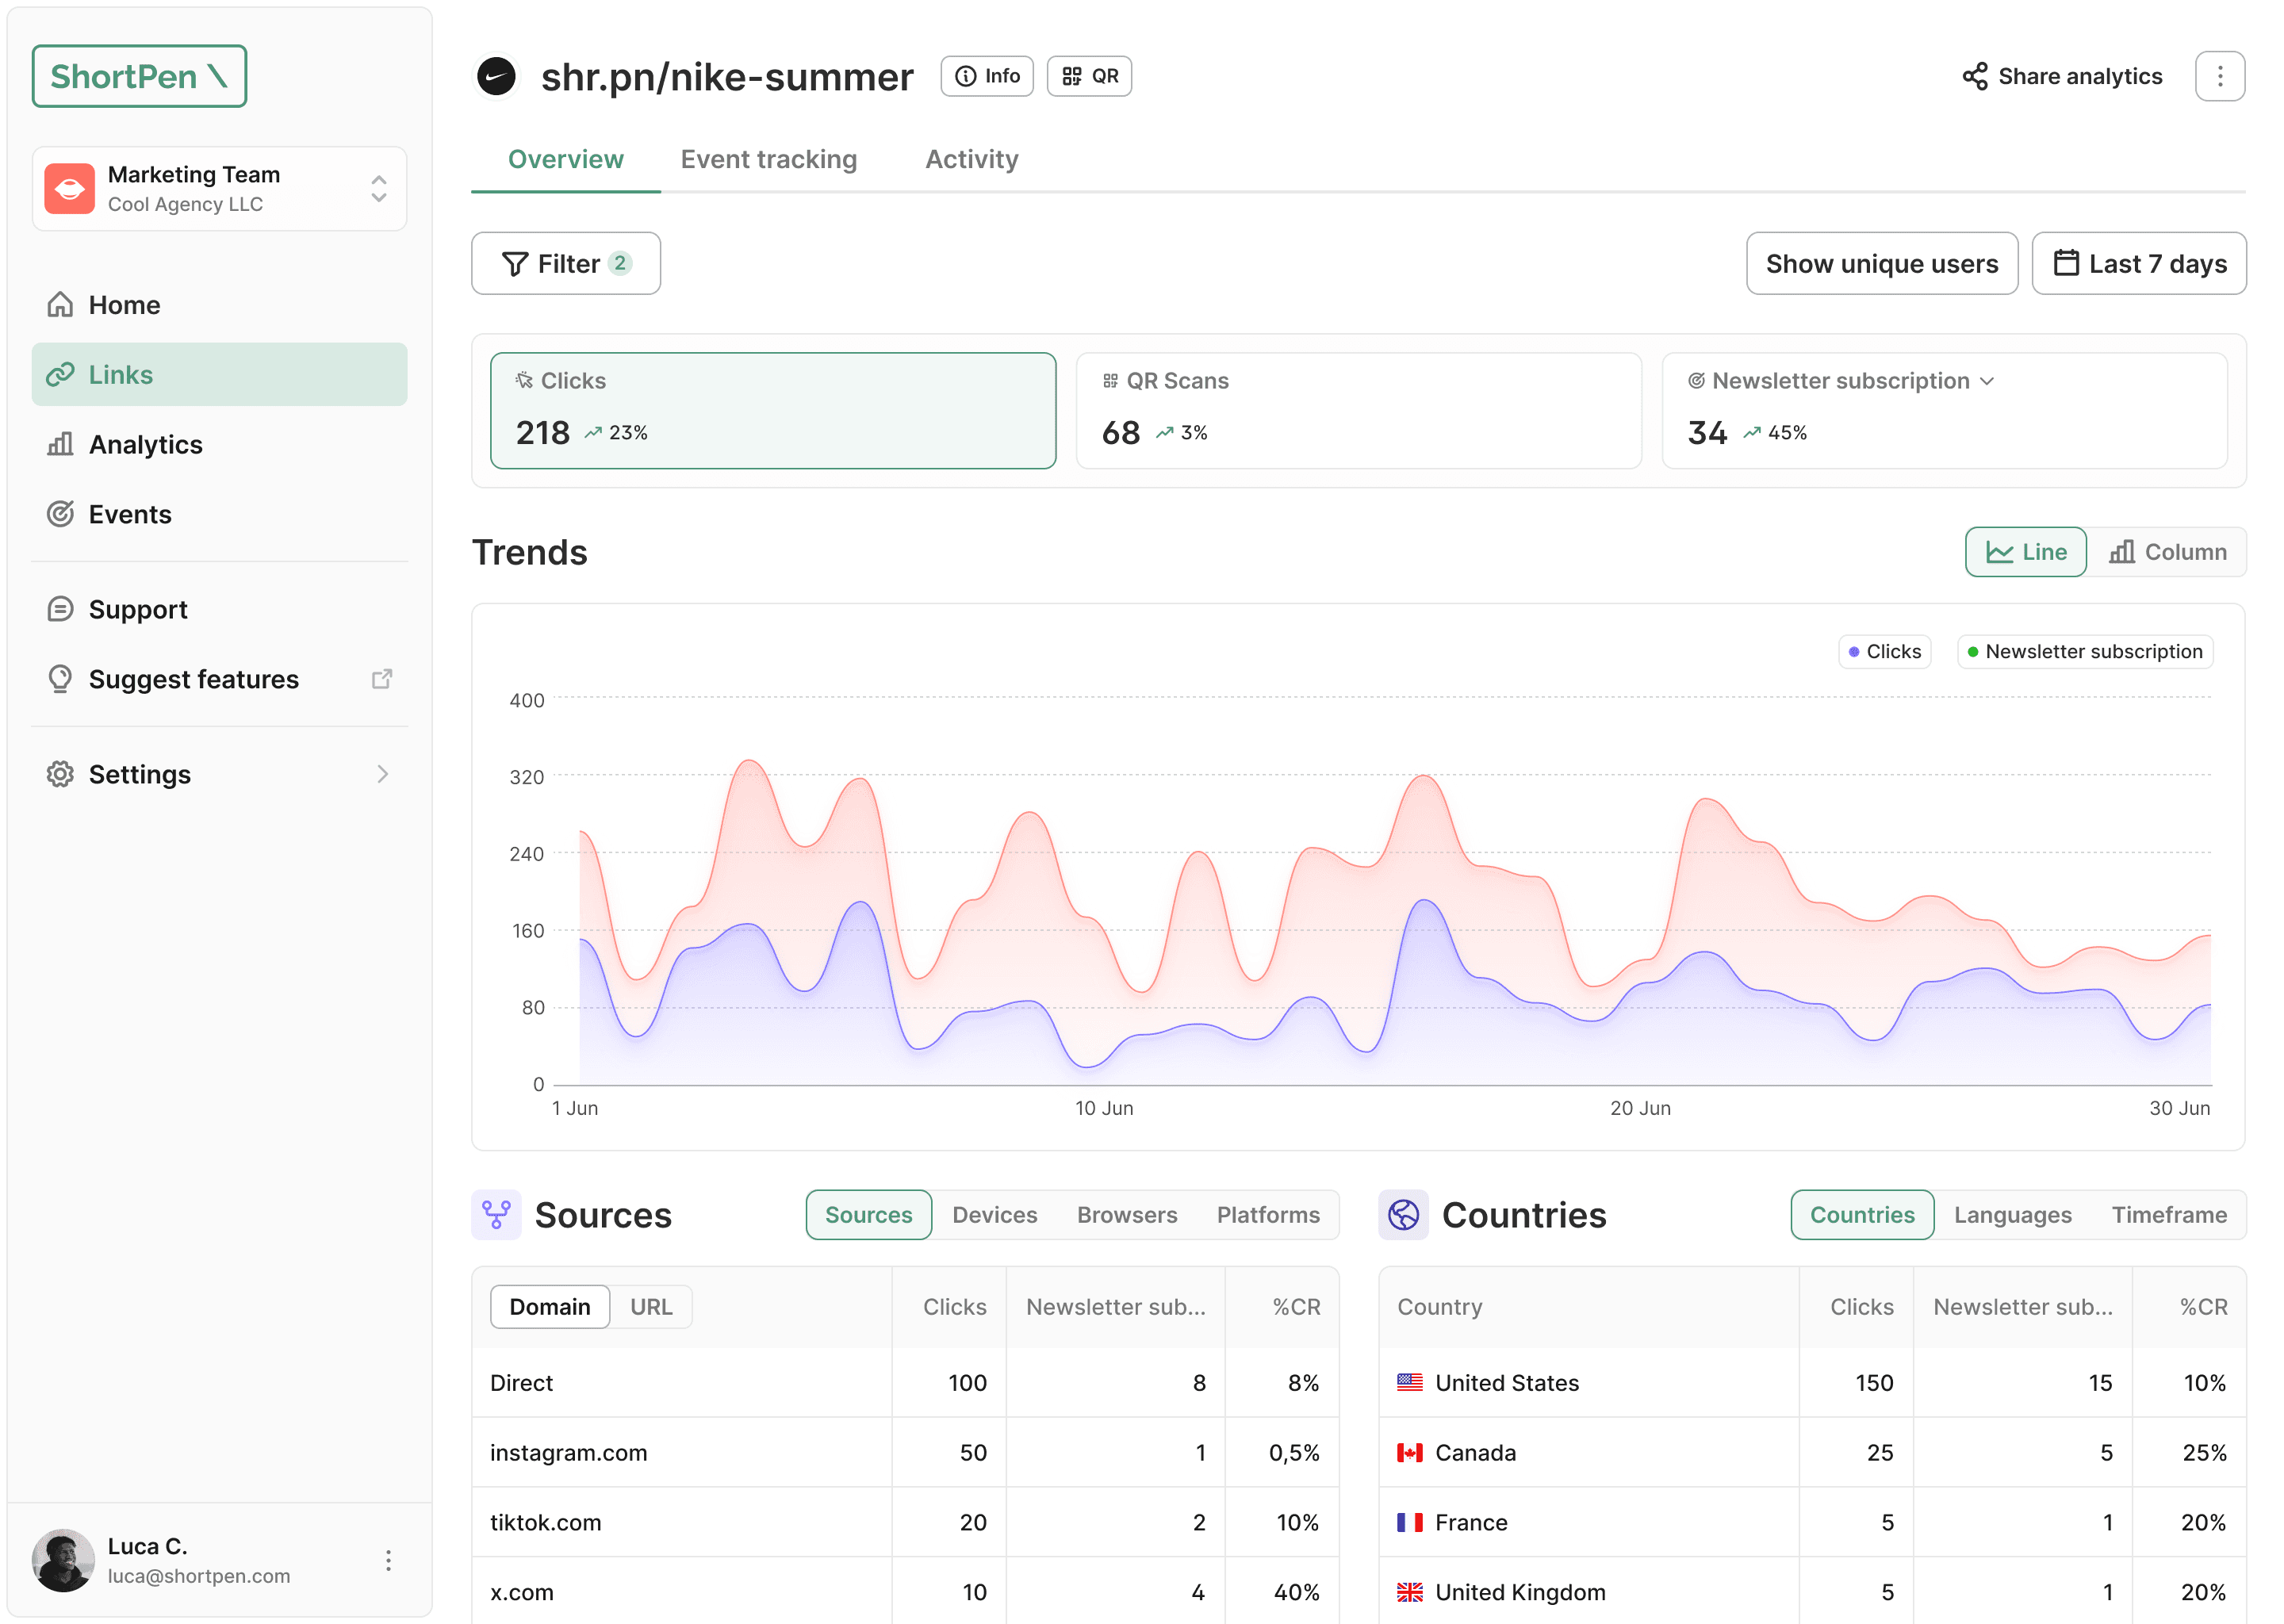Screen dimensions: 2284x1624
Task: Open Suggest features external link
Action: point(383,678)
